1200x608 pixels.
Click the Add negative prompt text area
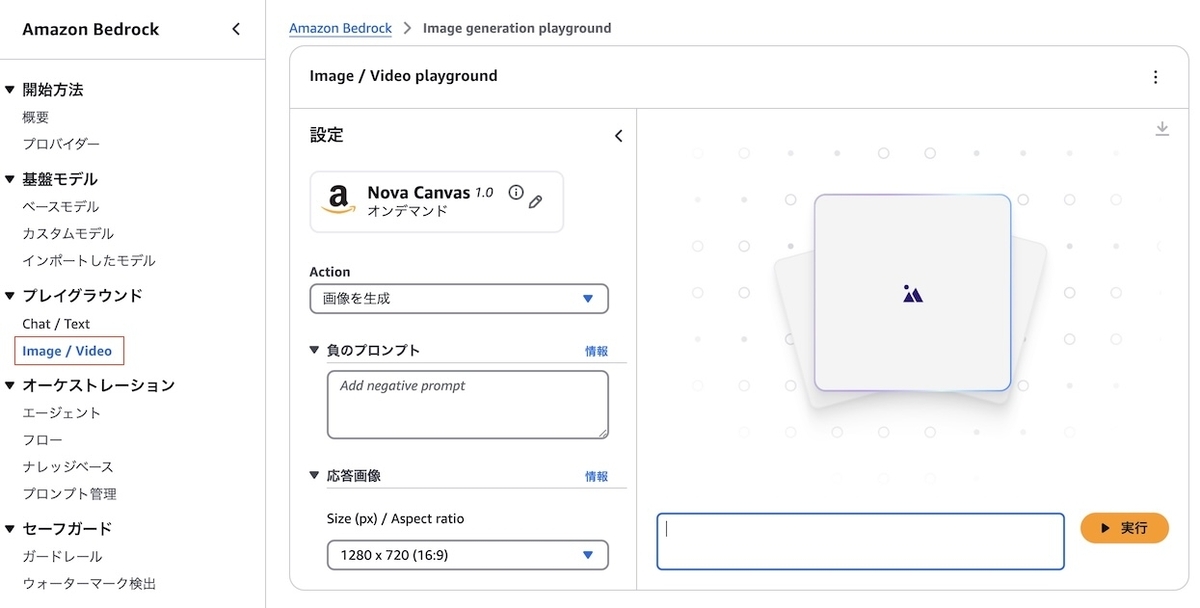pos(467,405)
